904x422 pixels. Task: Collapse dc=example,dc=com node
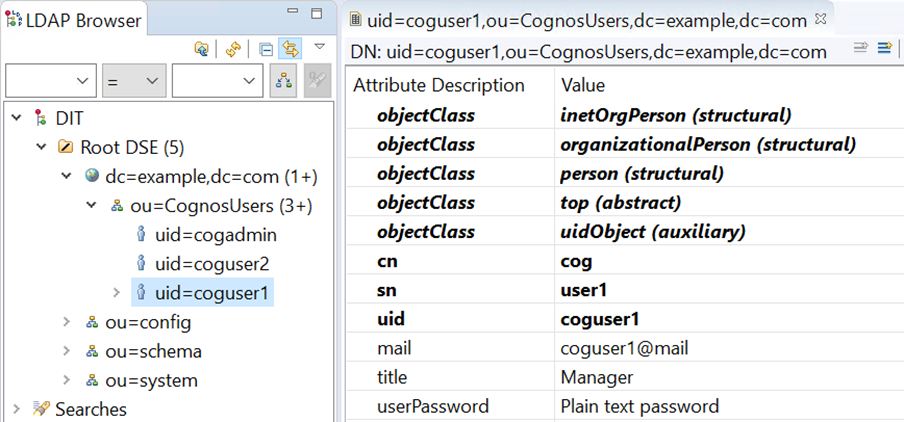click(66, 177)
